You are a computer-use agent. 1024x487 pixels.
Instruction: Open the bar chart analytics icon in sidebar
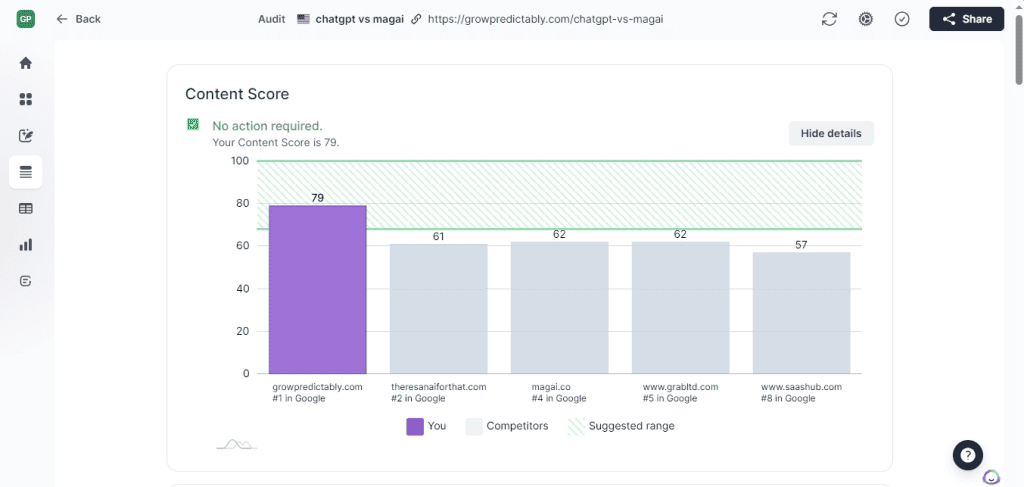tap(25, 245)
